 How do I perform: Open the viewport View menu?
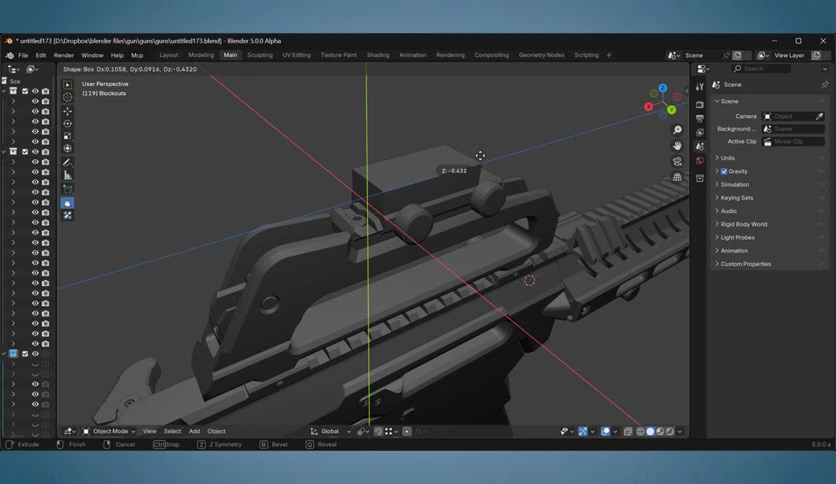coord(149,431)
